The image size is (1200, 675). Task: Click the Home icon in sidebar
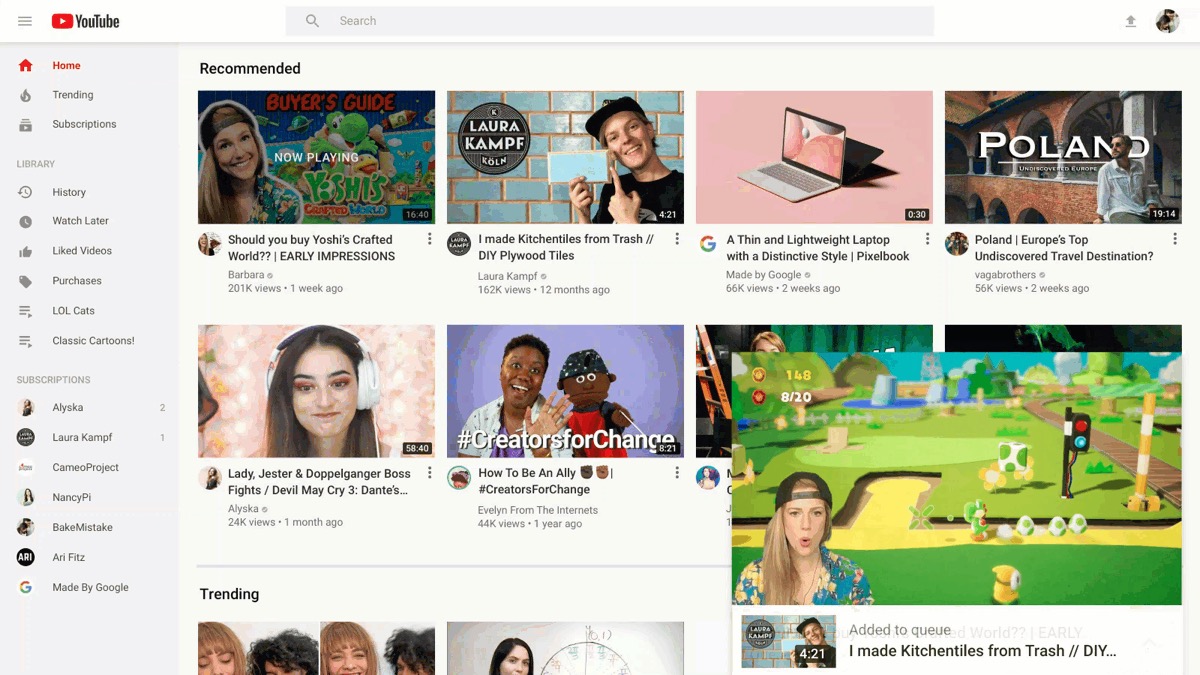[26, 66]
